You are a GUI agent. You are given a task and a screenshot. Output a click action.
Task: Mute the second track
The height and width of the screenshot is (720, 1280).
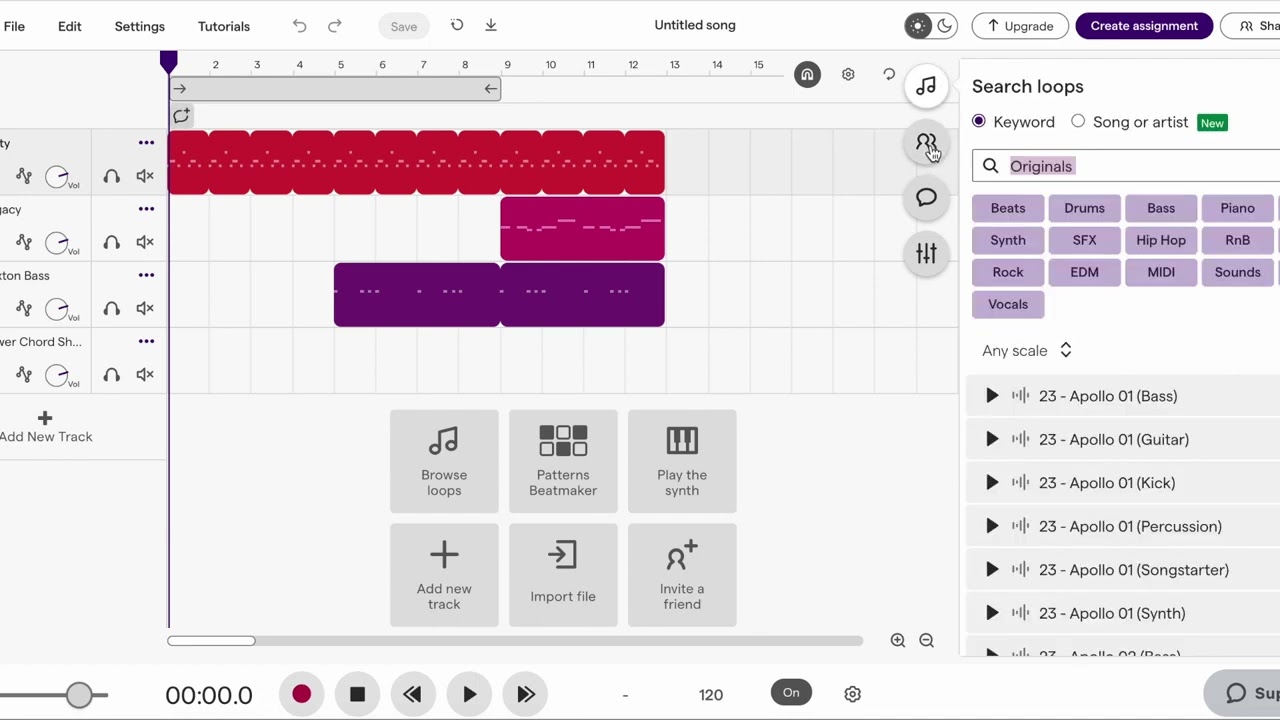click(x=145, y=241)
